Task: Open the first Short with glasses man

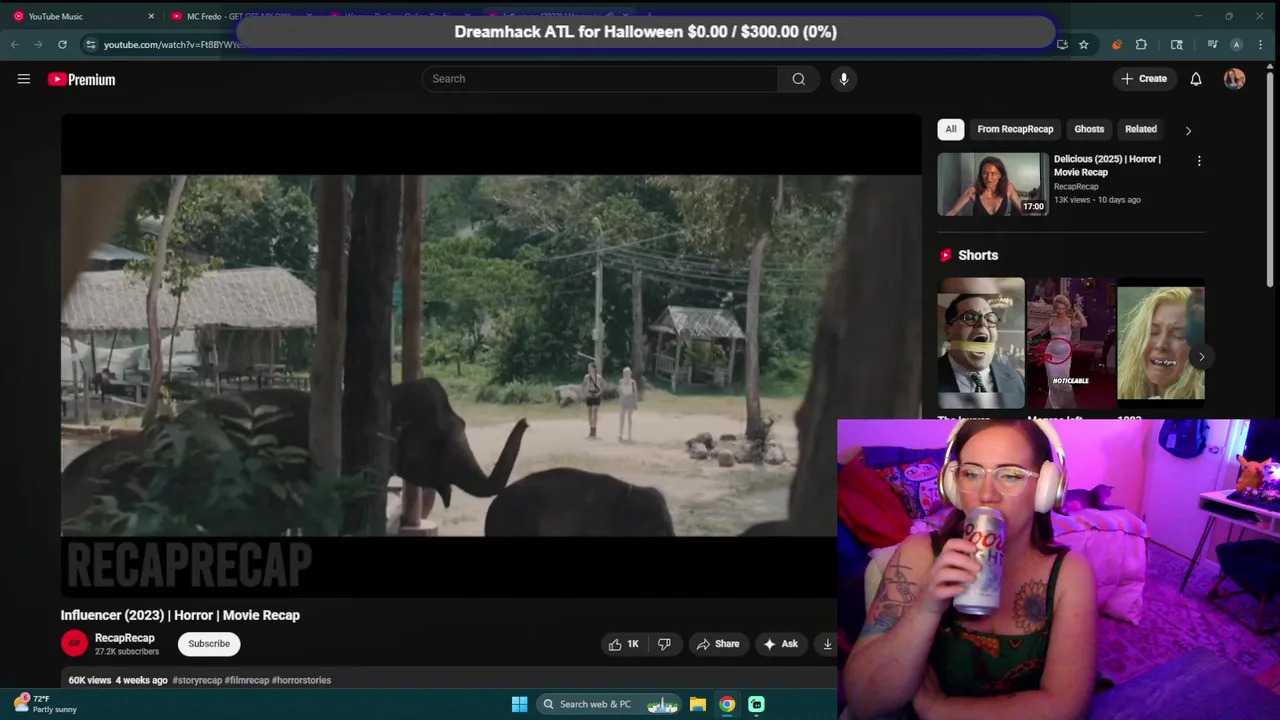Action: [981, 343]
